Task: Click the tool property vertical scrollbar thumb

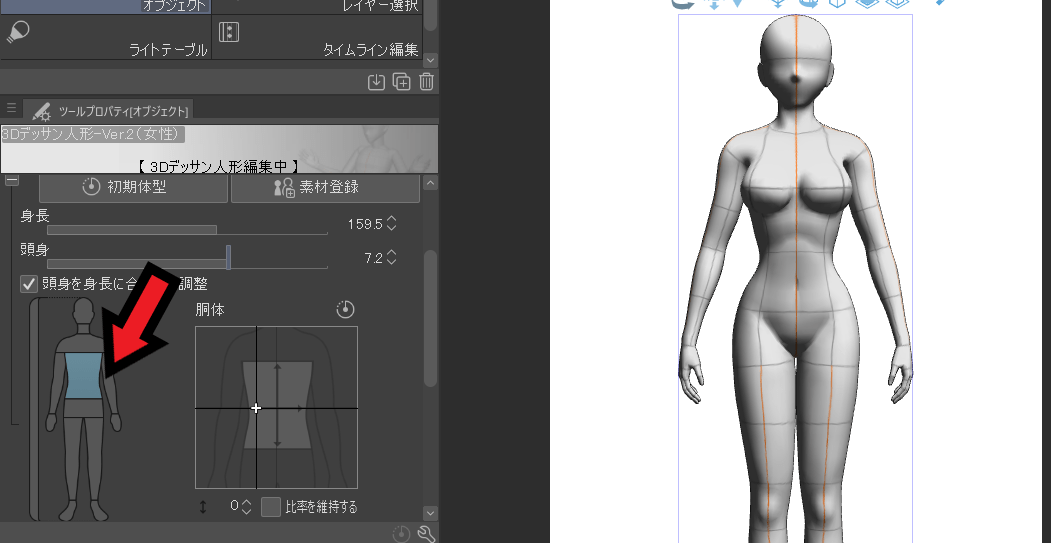Action: (x=431, y=318)
